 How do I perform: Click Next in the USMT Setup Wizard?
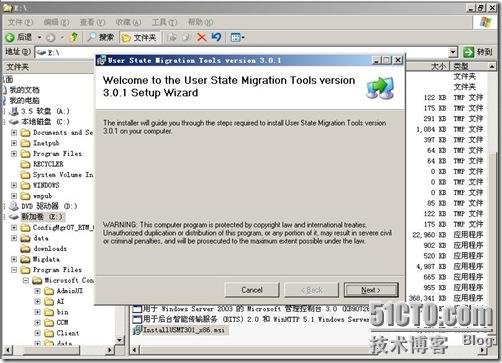[371, 290]
